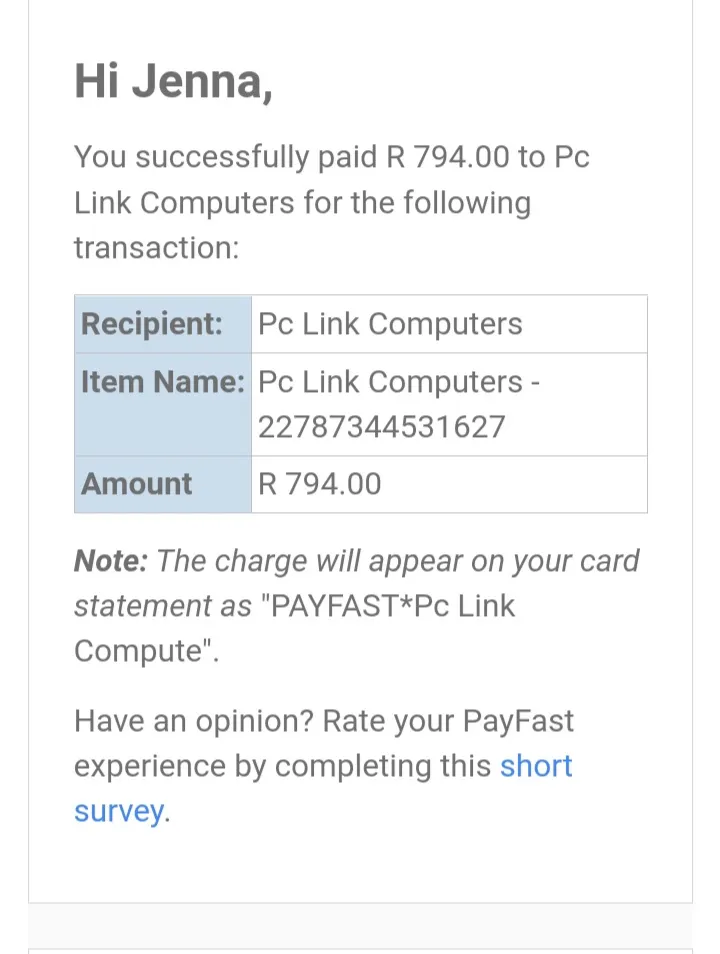Click the word "Compute" ending the note

140,651
